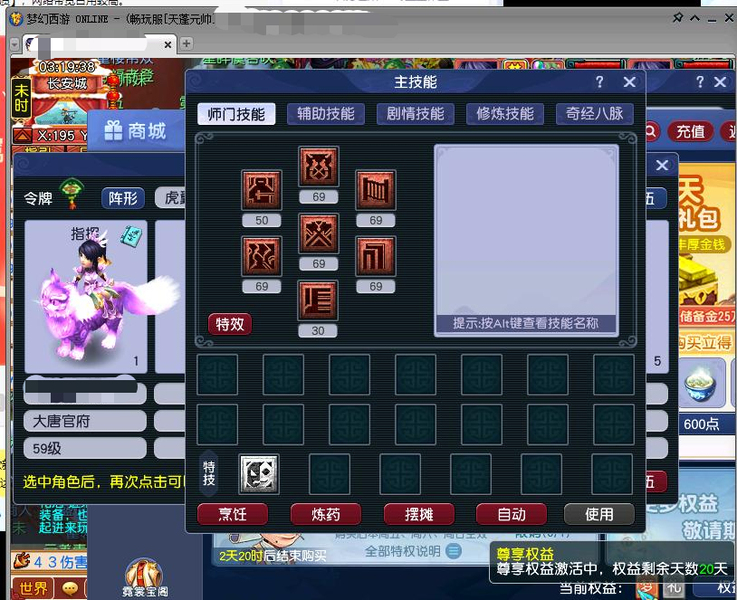Click the 摆摊 stall button

[419, 514]
